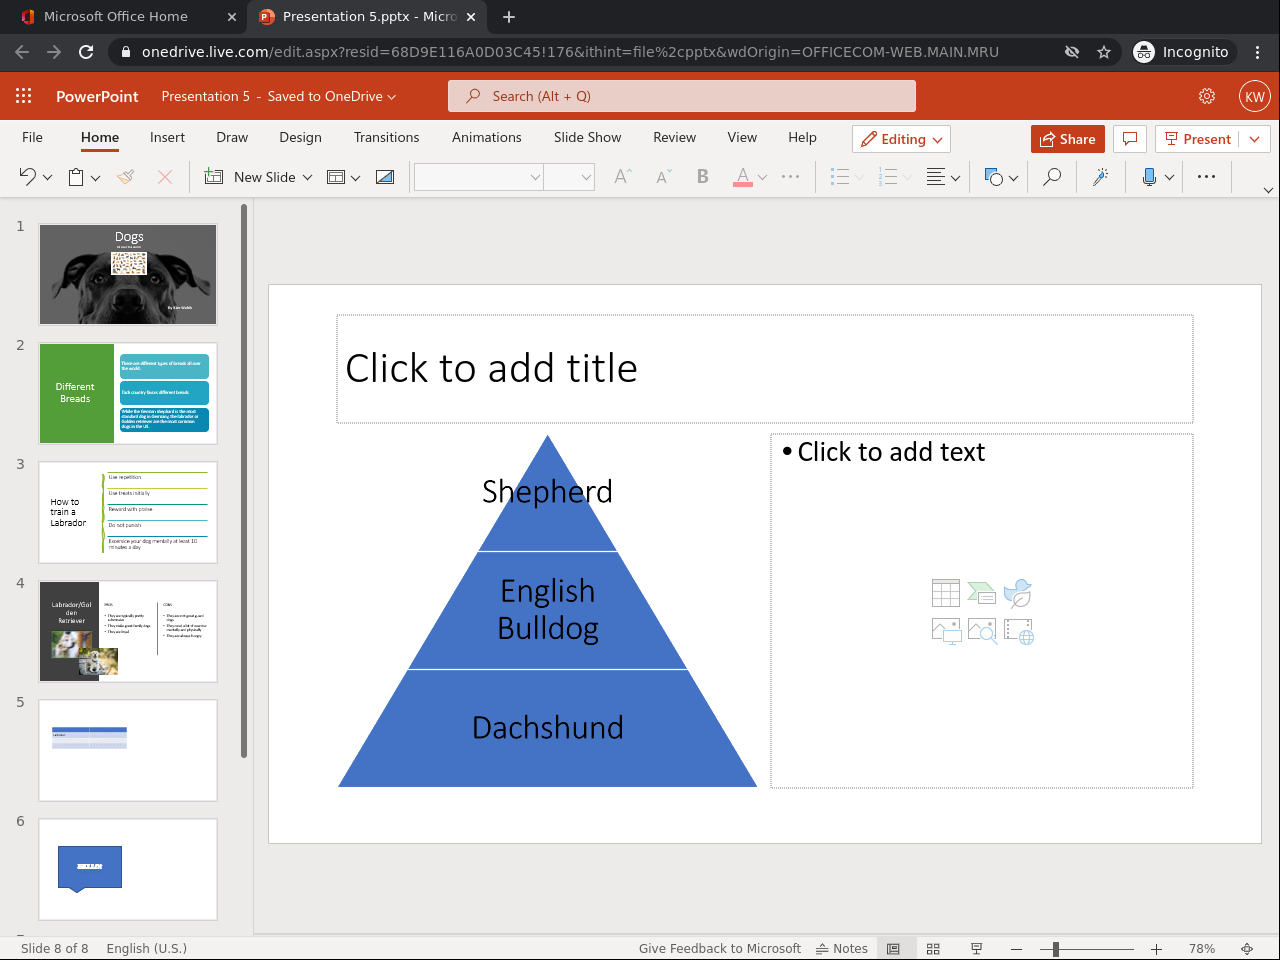Toggle the Notes pane

pos(842,949)
